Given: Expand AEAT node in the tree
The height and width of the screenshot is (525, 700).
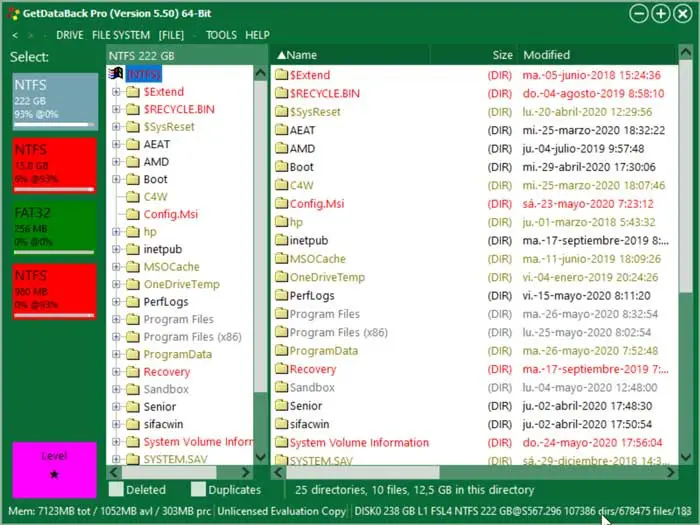Looking at the screenshot, I should click(x=116, y=144).
